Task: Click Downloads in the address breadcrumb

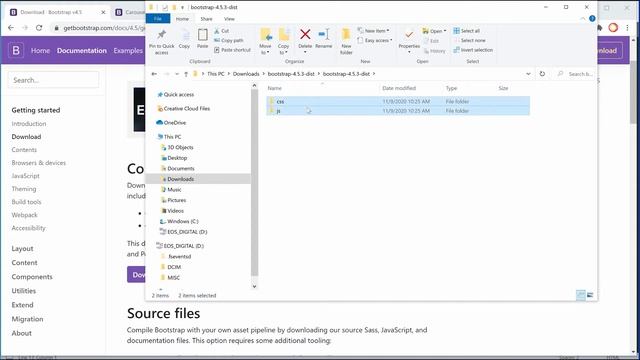Action: (246, 74)
